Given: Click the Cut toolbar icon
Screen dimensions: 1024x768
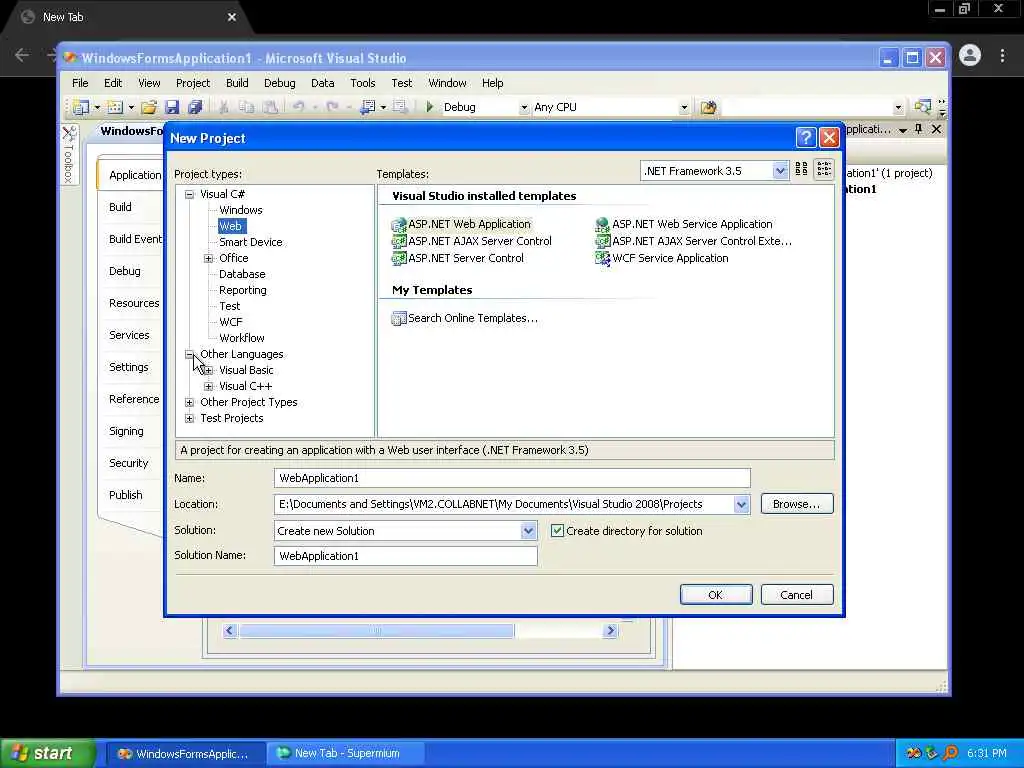Looking at the screenshot, I should pos(223,107).
